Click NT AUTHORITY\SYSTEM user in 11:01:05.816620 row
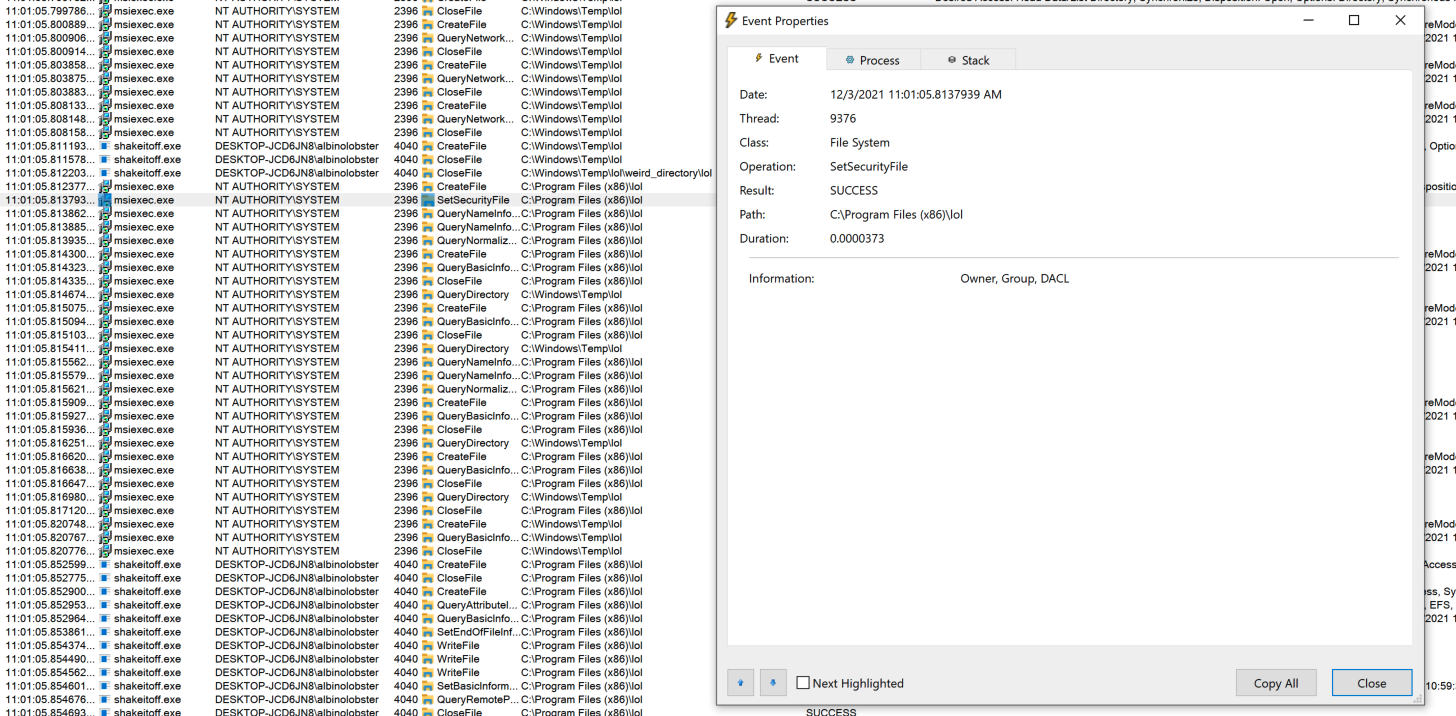 [x=277, y=457]
